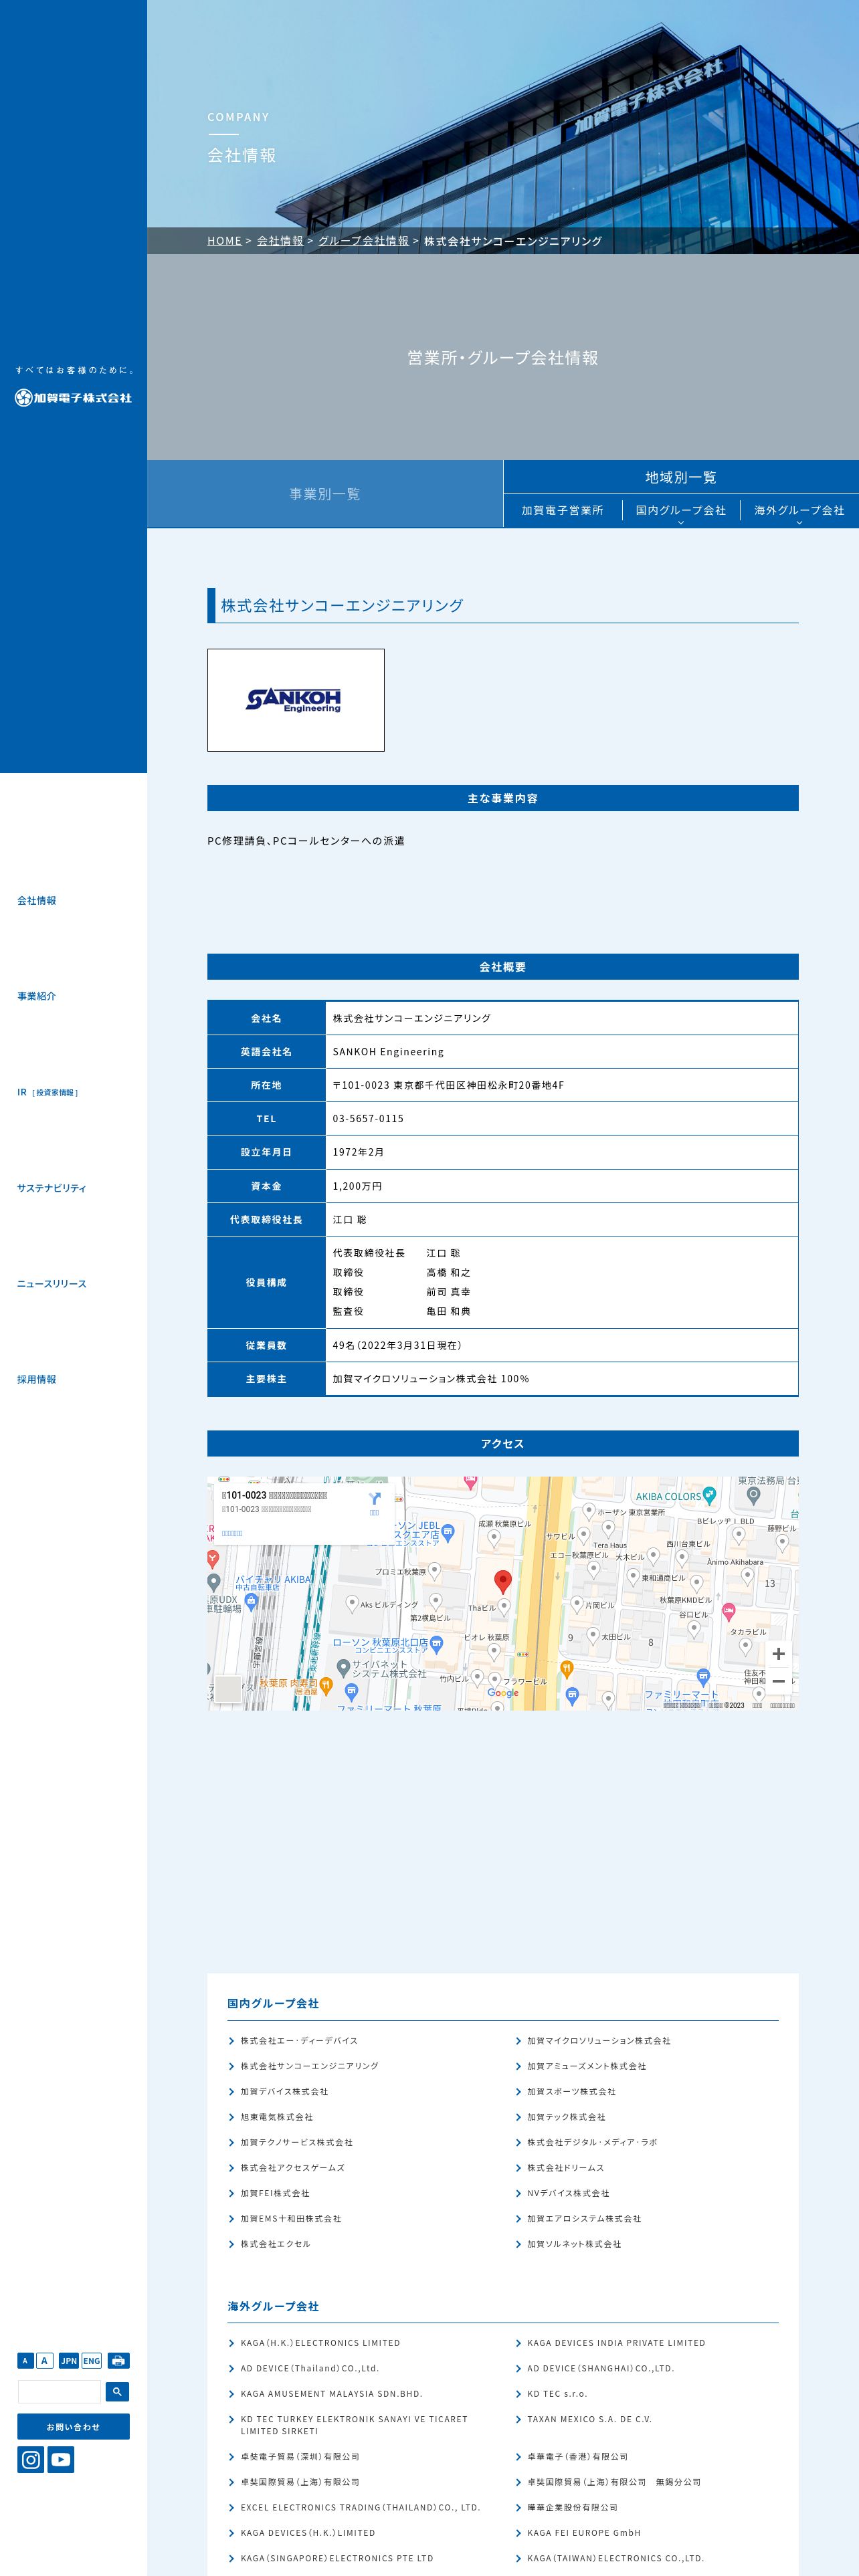Image resolution: width=859 pixels, height=2576 pixels.
Task: Click the お問い合わせ button
Action: (73, 2426)
